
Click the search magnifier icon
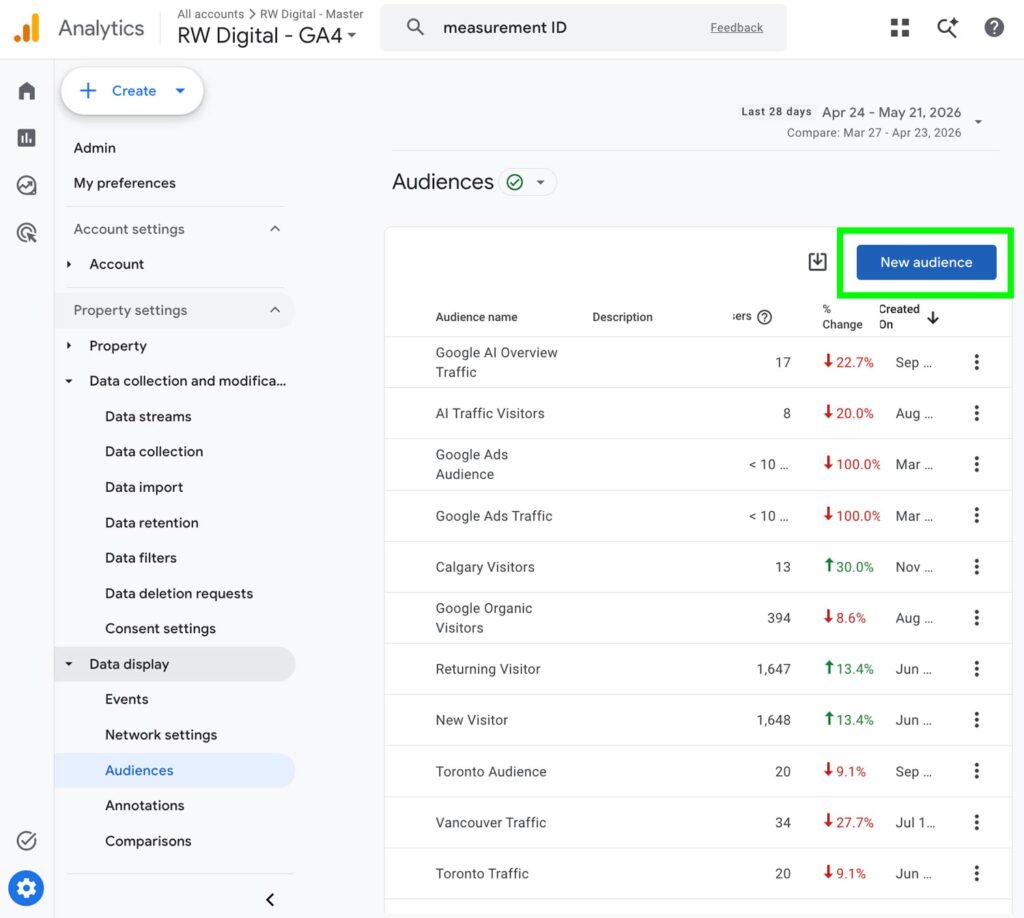point(415,27)
